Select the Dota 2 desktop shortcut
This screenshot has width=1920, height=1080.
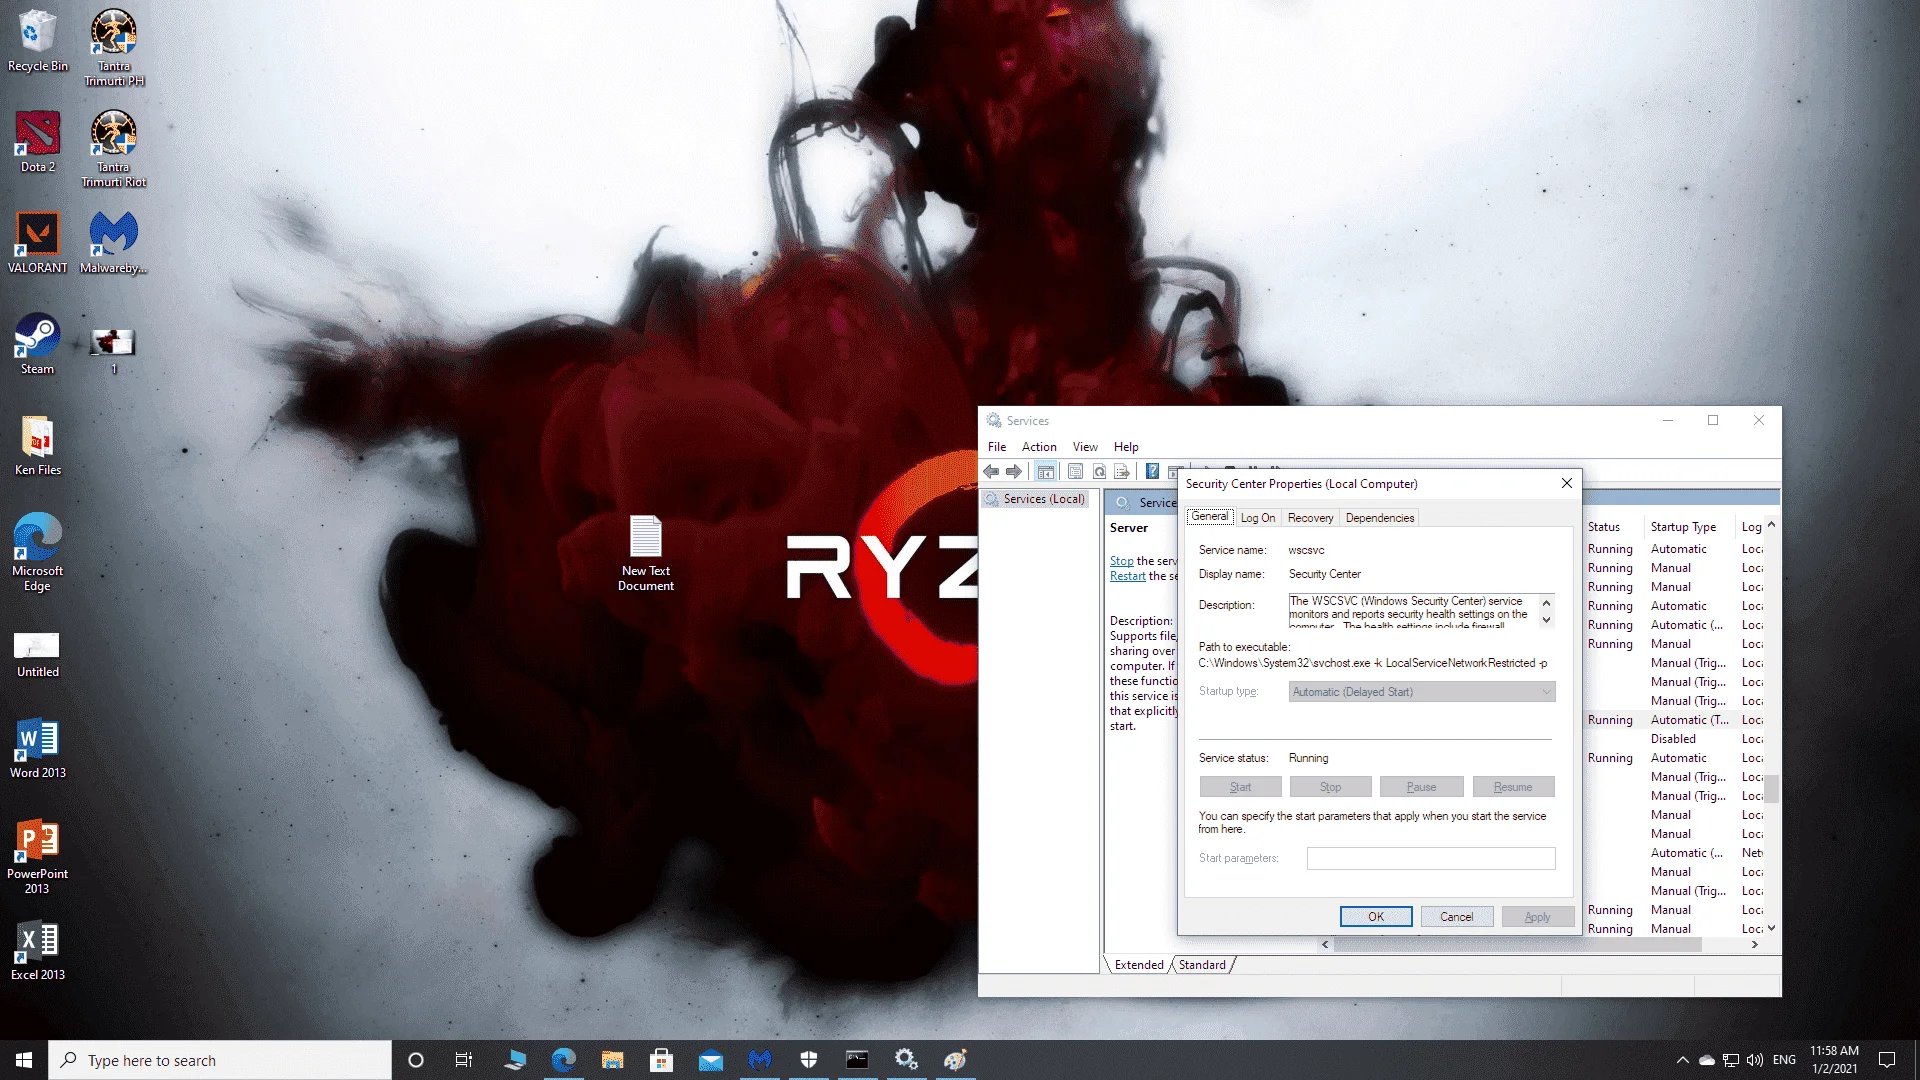(x=38, y=141)
